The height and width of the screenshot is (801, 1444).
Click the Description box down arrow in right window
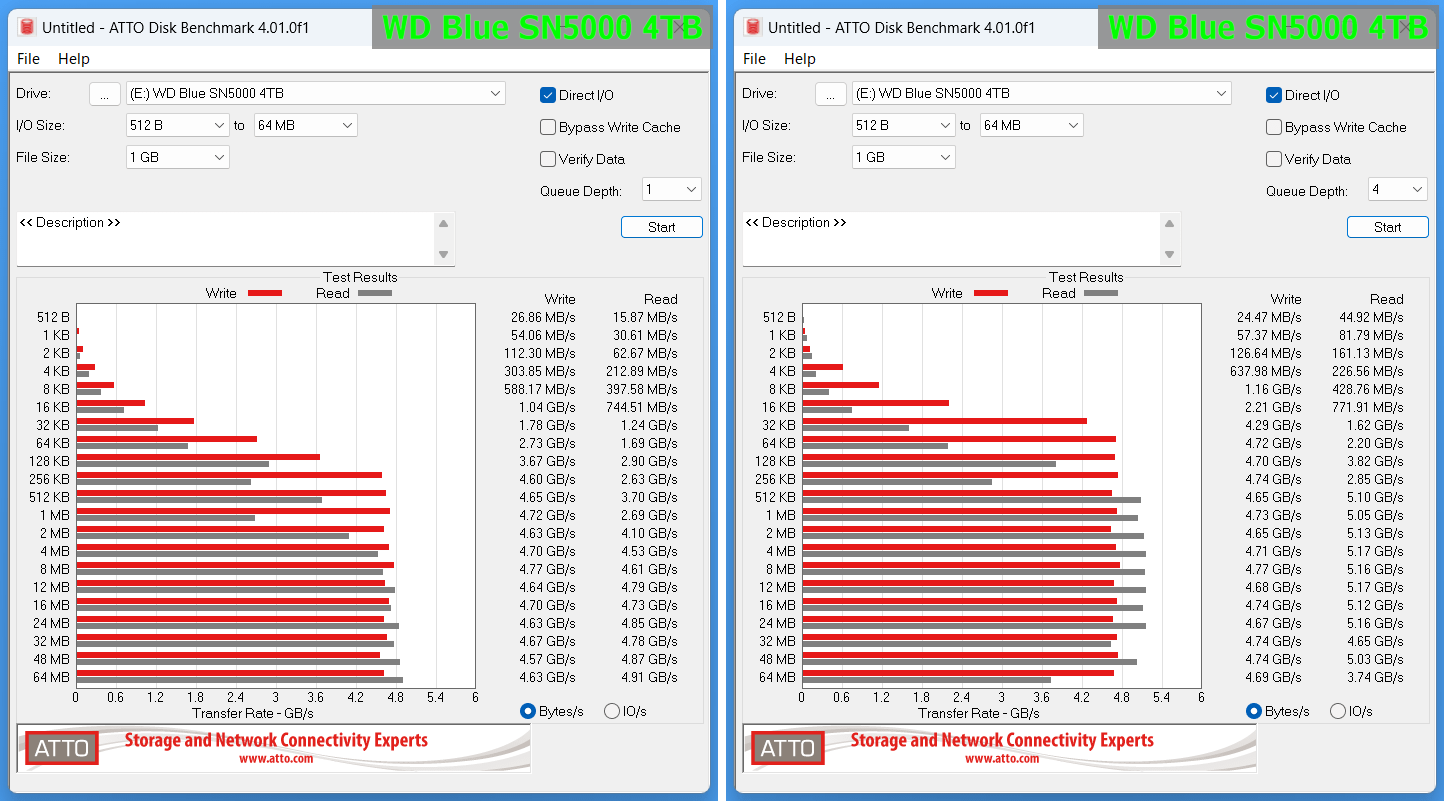(1170, 254)
